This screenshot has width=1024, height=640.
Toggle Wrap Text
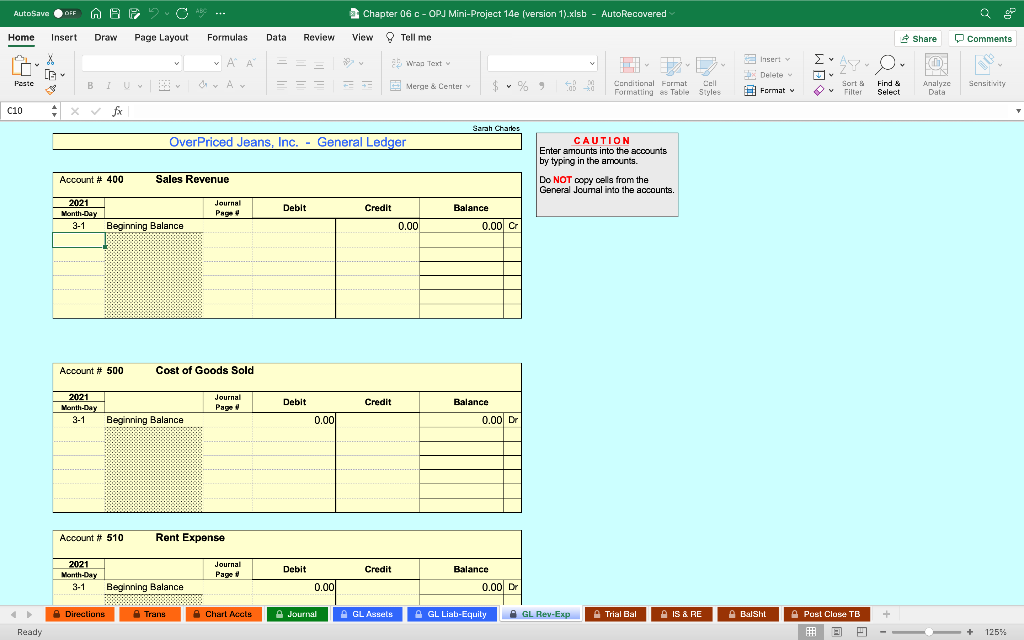[x=421, y=63]
